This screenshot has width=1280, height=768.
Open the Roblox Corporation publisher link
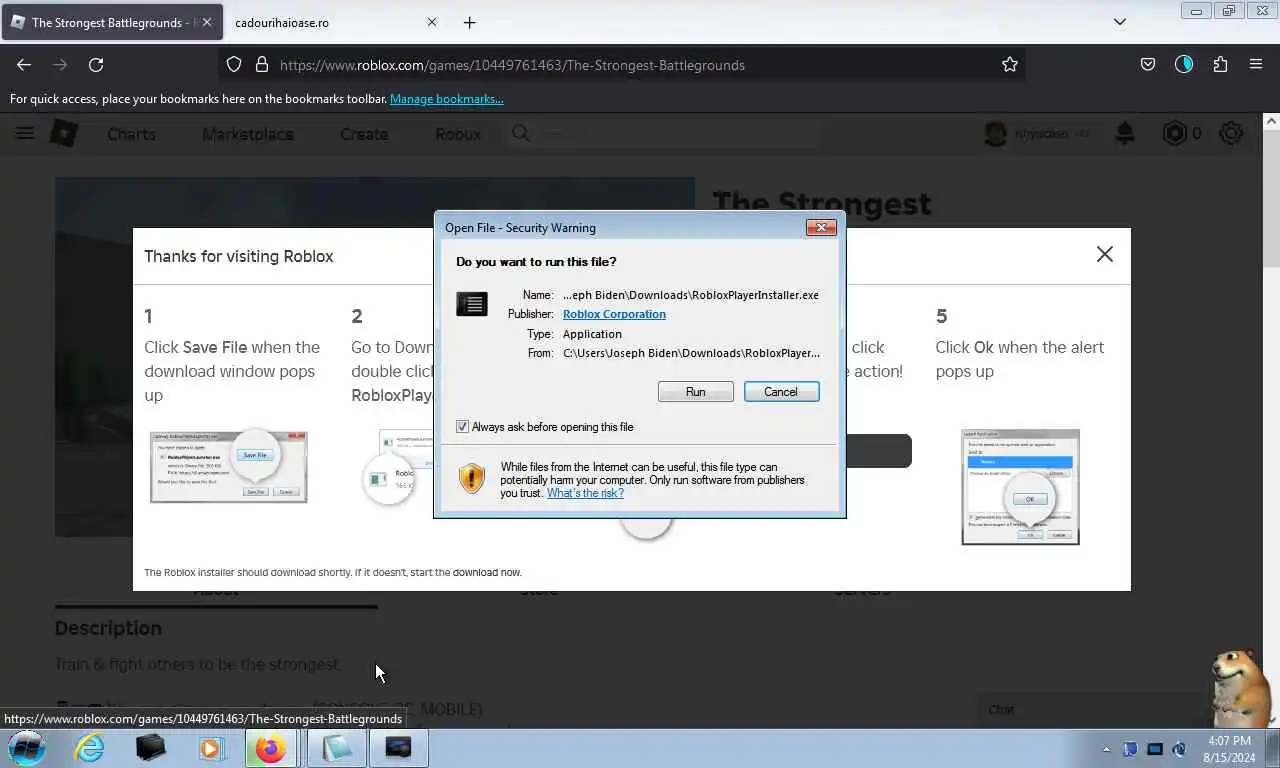pos(614,314)
